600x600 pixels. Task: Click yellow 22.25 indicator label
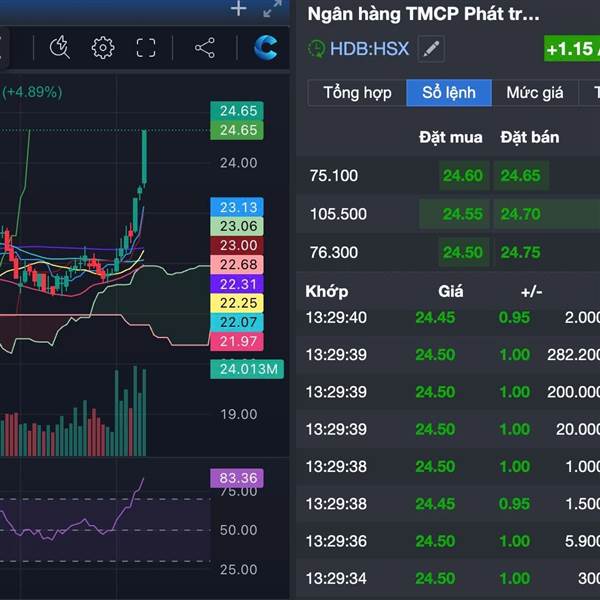[237, 303]
